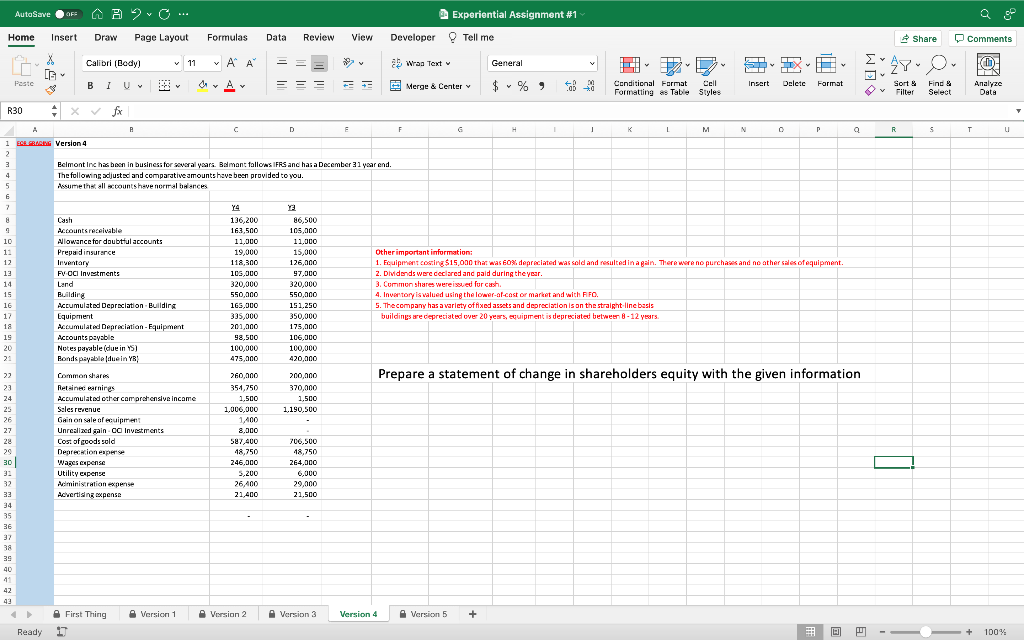Image resolution: width=1024 pixels, height=640 pixels.
Task: Open the Formulas ribbon tab
Action: (x=227, y=38)
